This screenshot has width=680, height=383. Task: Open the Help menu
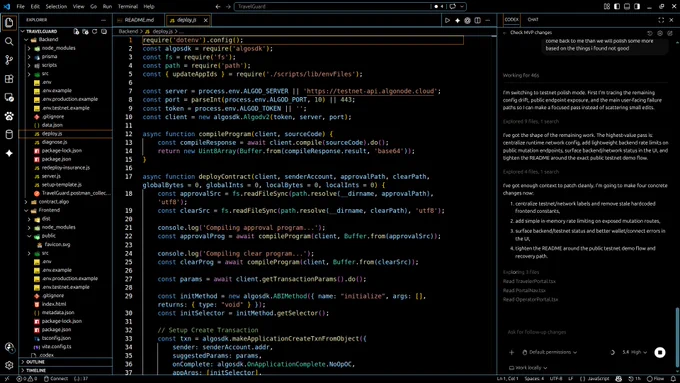coord(149,7)
